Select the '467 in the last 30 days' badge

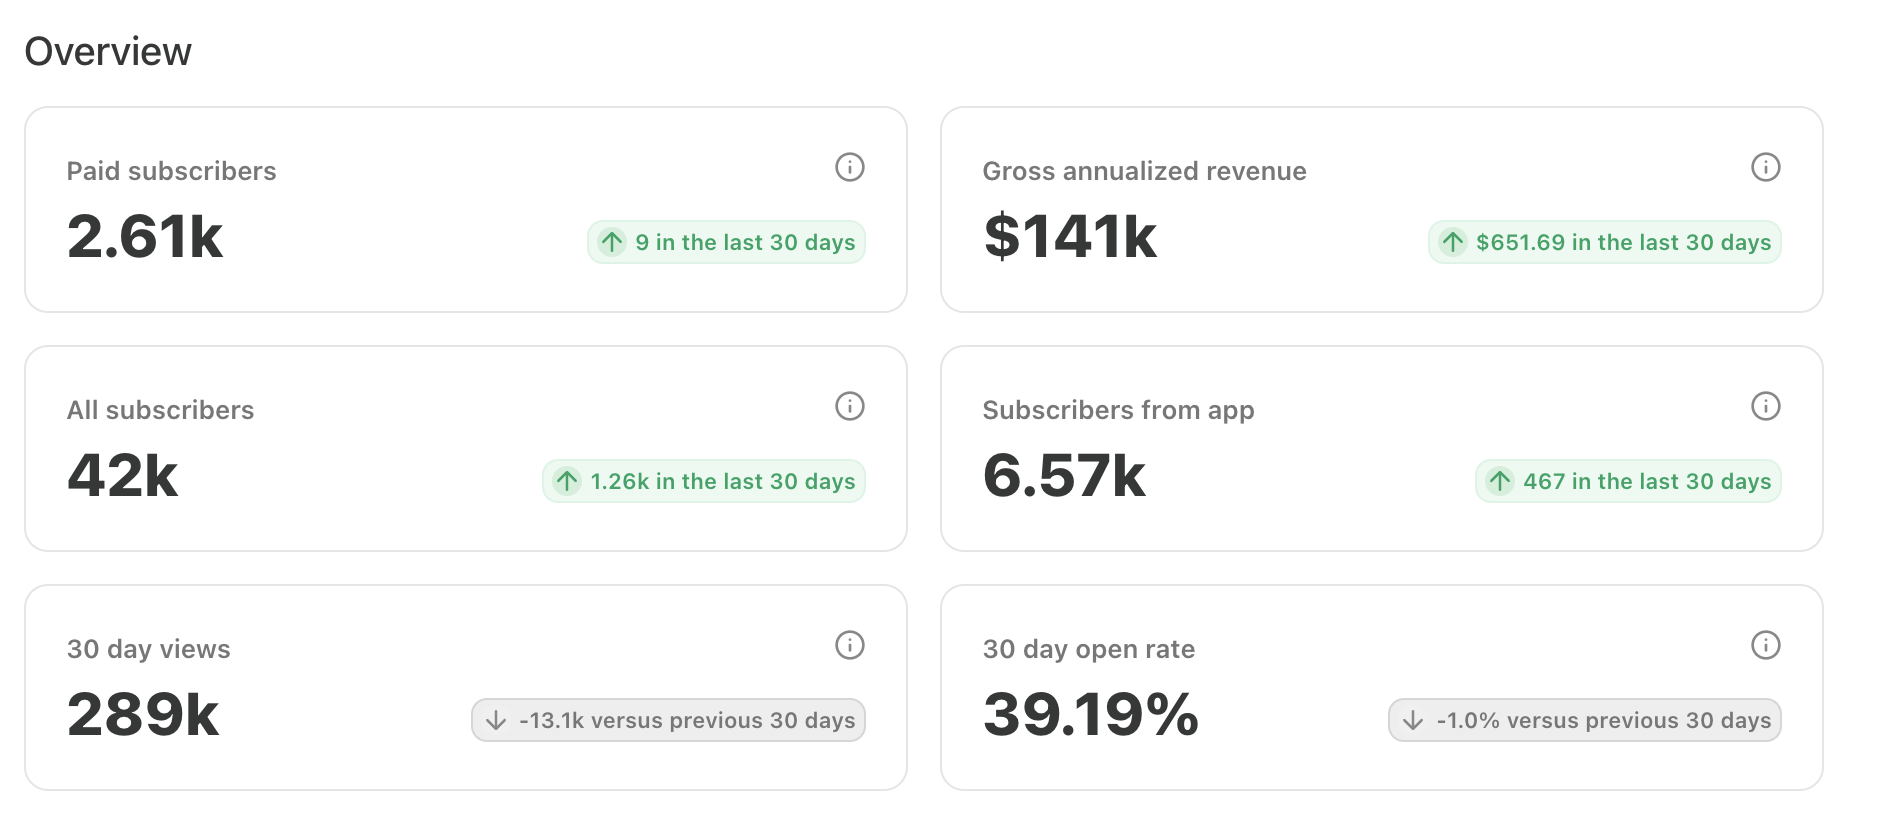click(x=1628, y=481)
